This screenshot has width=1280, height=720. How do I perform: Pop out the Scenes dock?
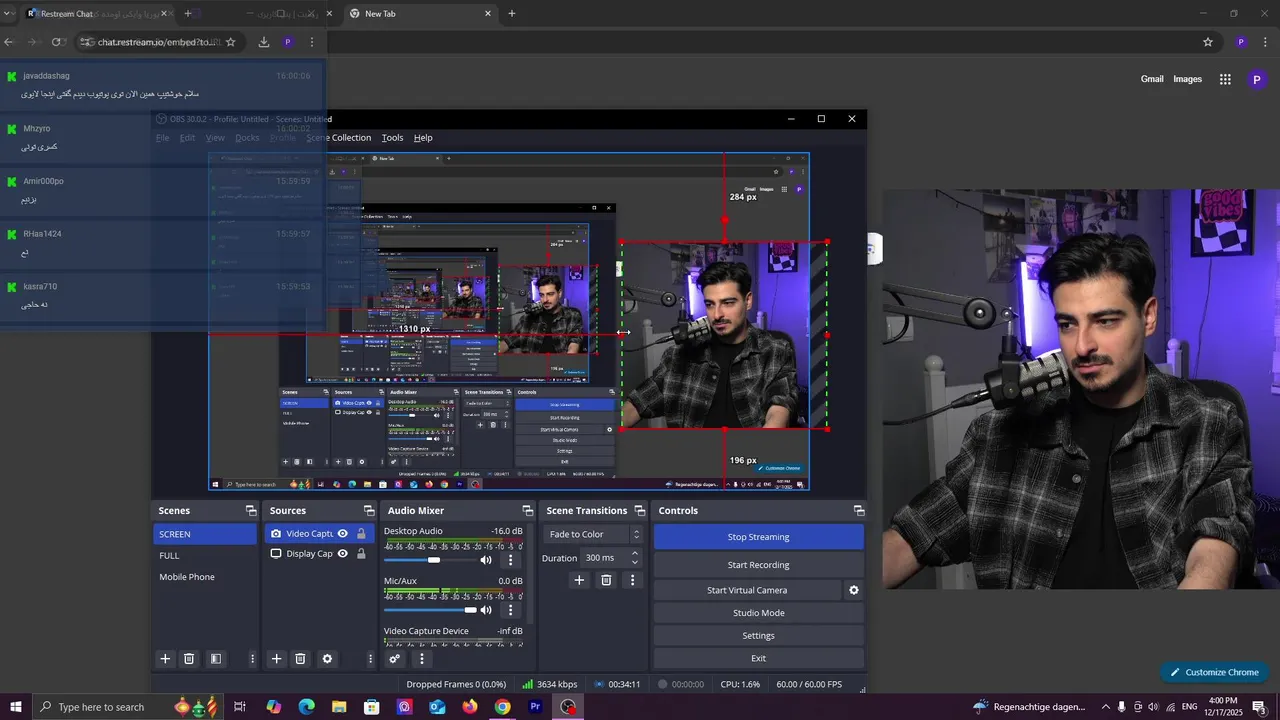(250, 511)
